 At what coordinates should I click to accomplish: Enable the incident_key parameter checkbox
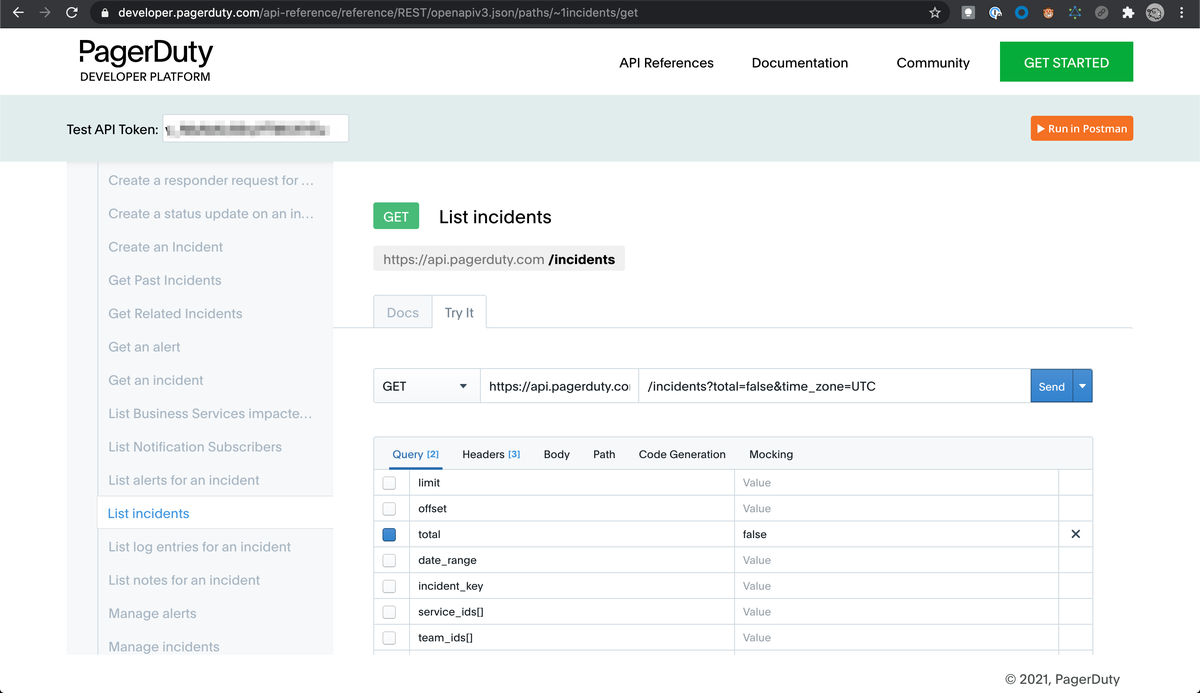[x=389, y=586]
